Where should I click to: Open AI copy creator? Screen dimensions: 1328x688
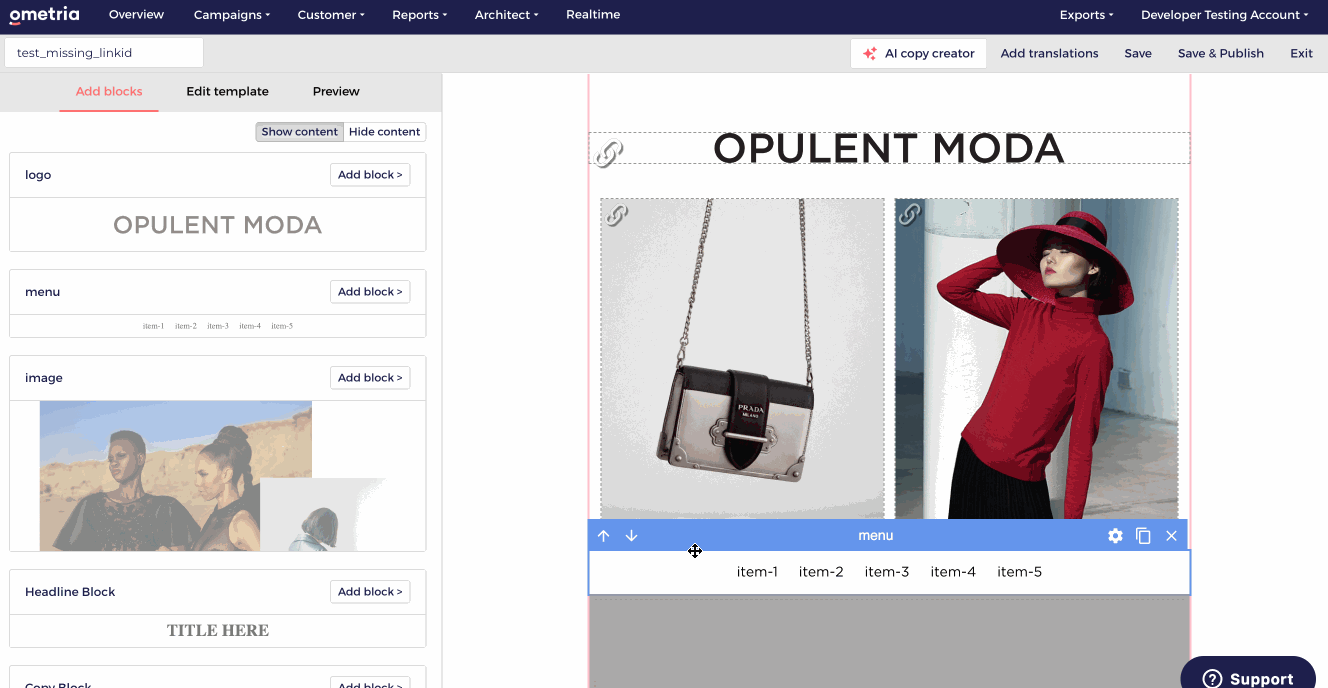918,54
